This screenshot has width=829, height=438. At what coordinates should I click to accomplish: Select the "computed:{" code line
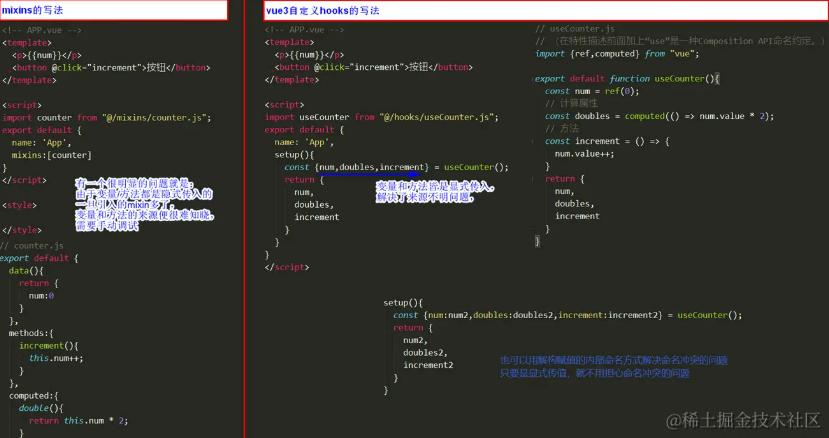click(x=34, y=396)
